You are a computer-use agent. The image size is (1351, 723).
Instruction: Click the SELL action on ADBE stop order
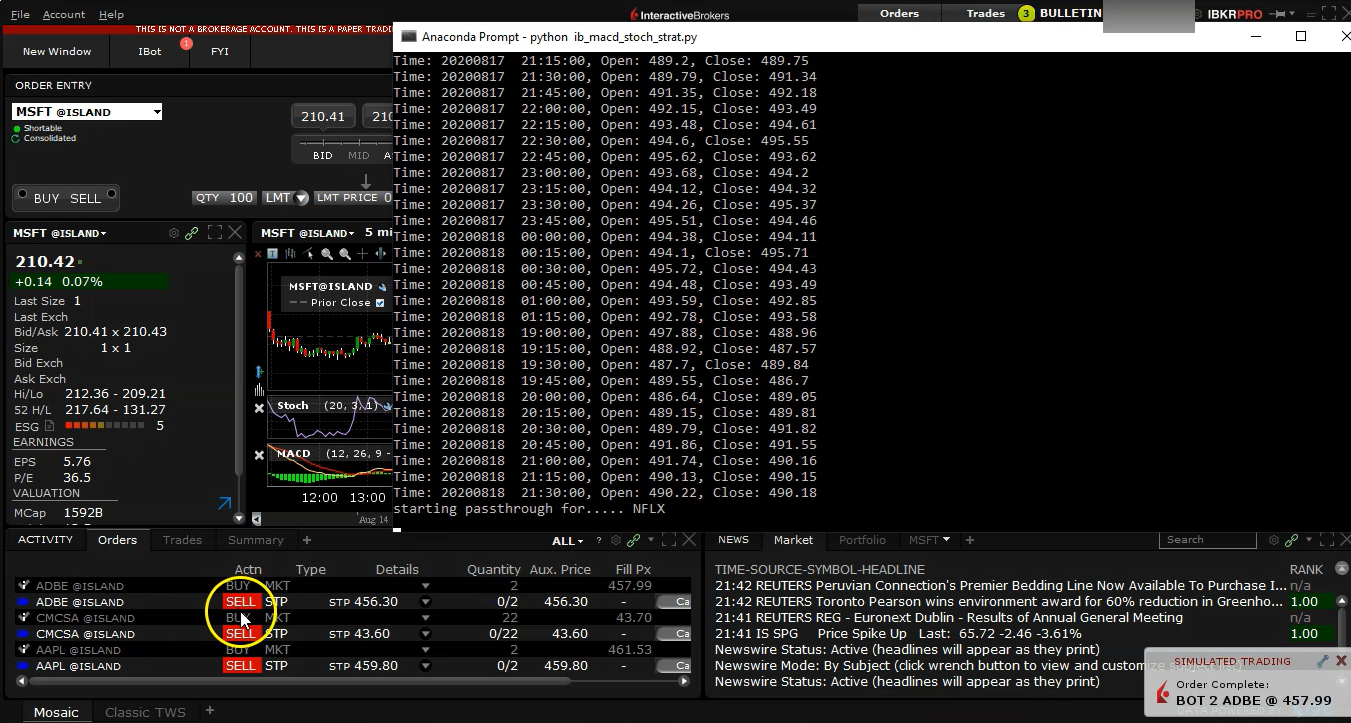point(241,602)
